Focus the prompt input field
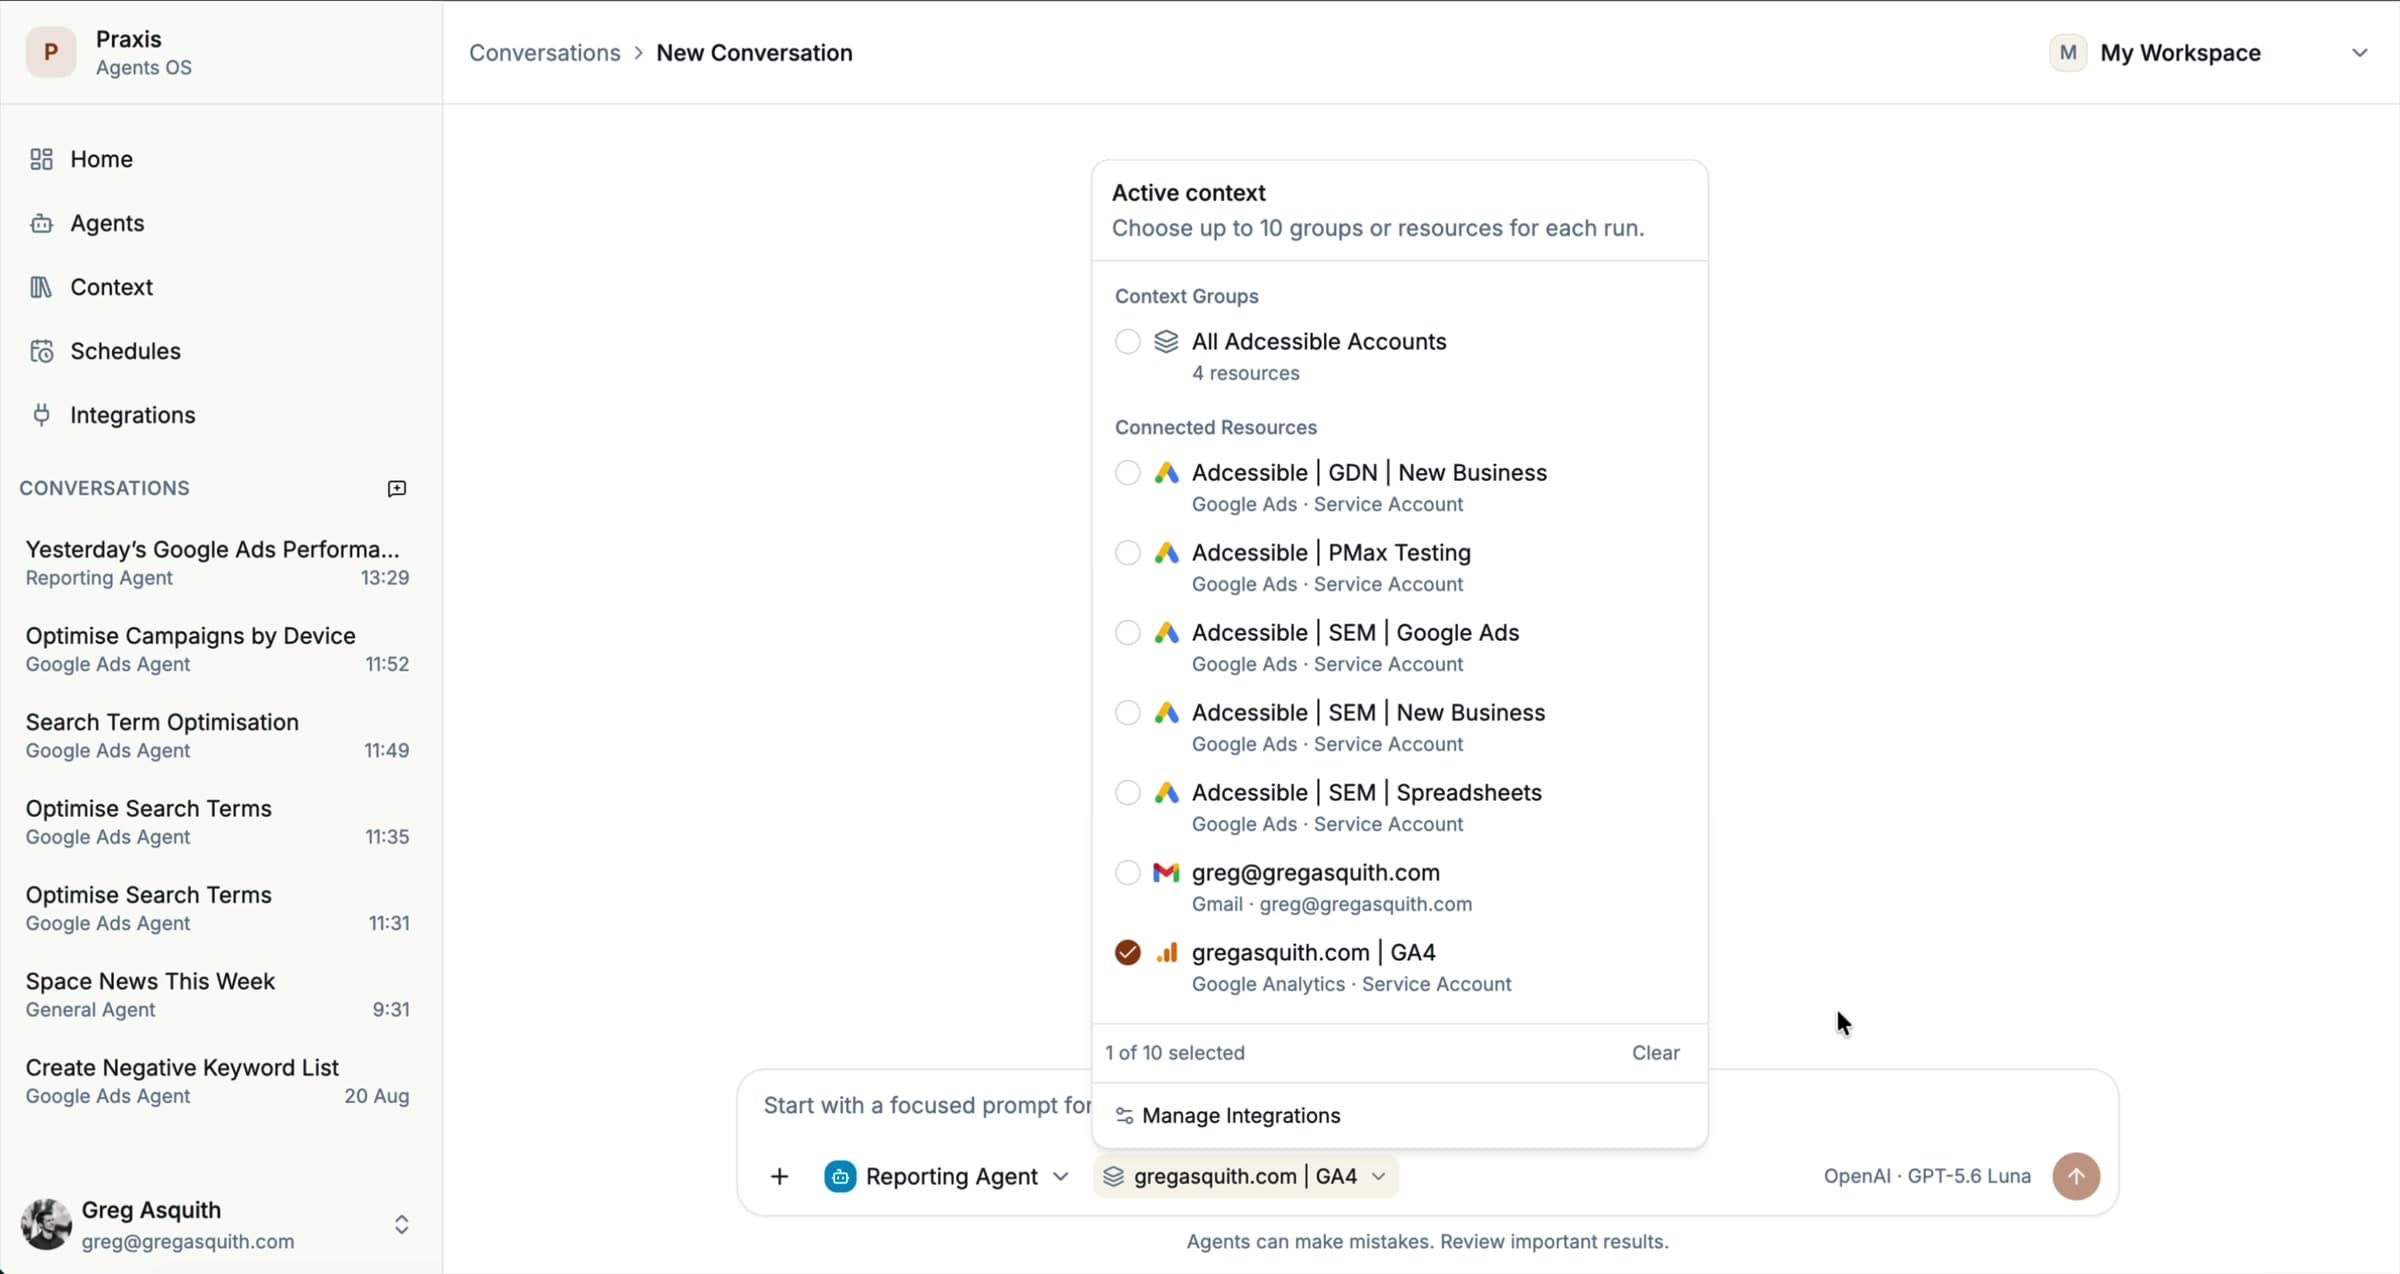Viewport: 2400px width, 1274px height. tap(925, 1106)
